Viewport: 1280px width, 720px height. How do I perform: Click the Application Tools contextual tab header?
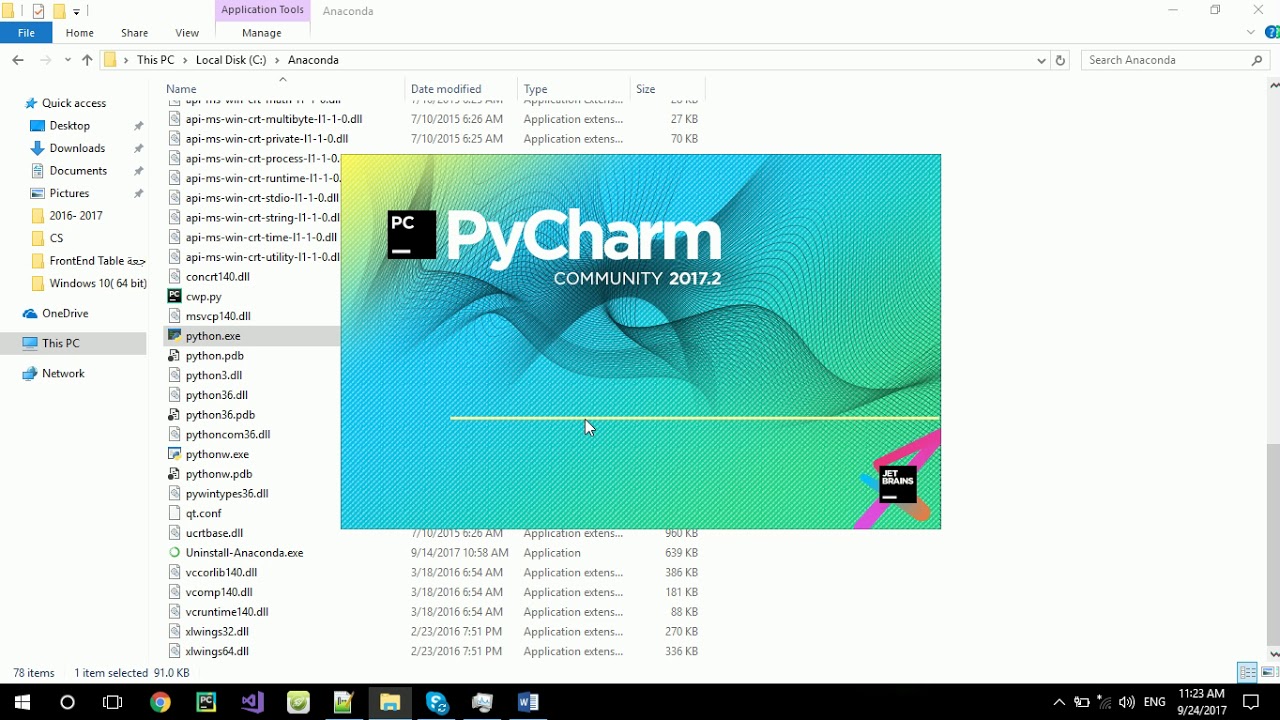262,10
